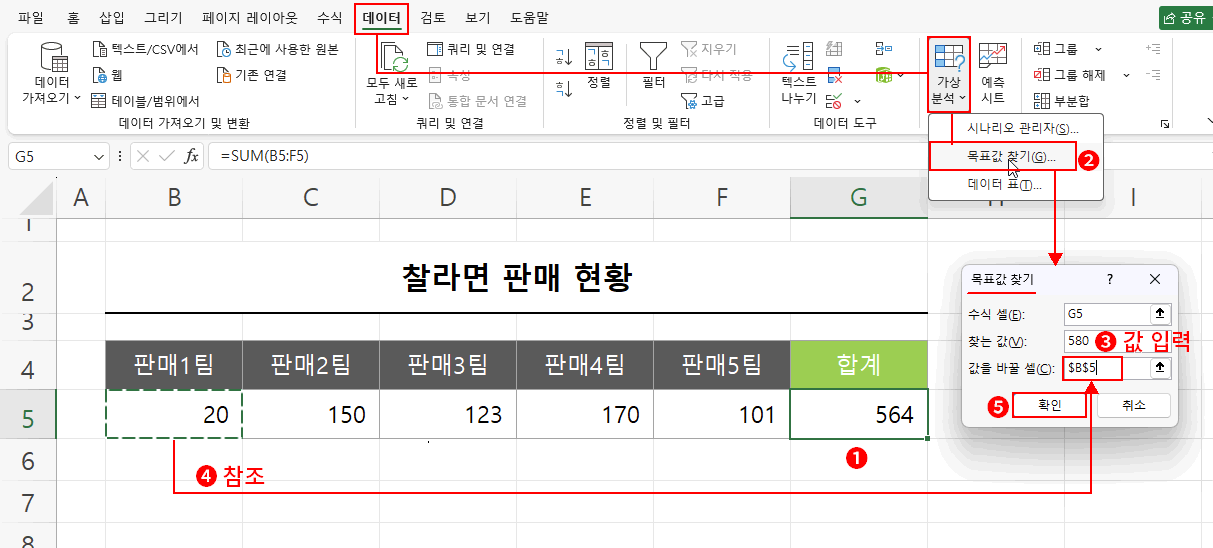The image size is (1213, 548).
Task: Switch to the 보기 (View) tab
Action: [478, 18]
